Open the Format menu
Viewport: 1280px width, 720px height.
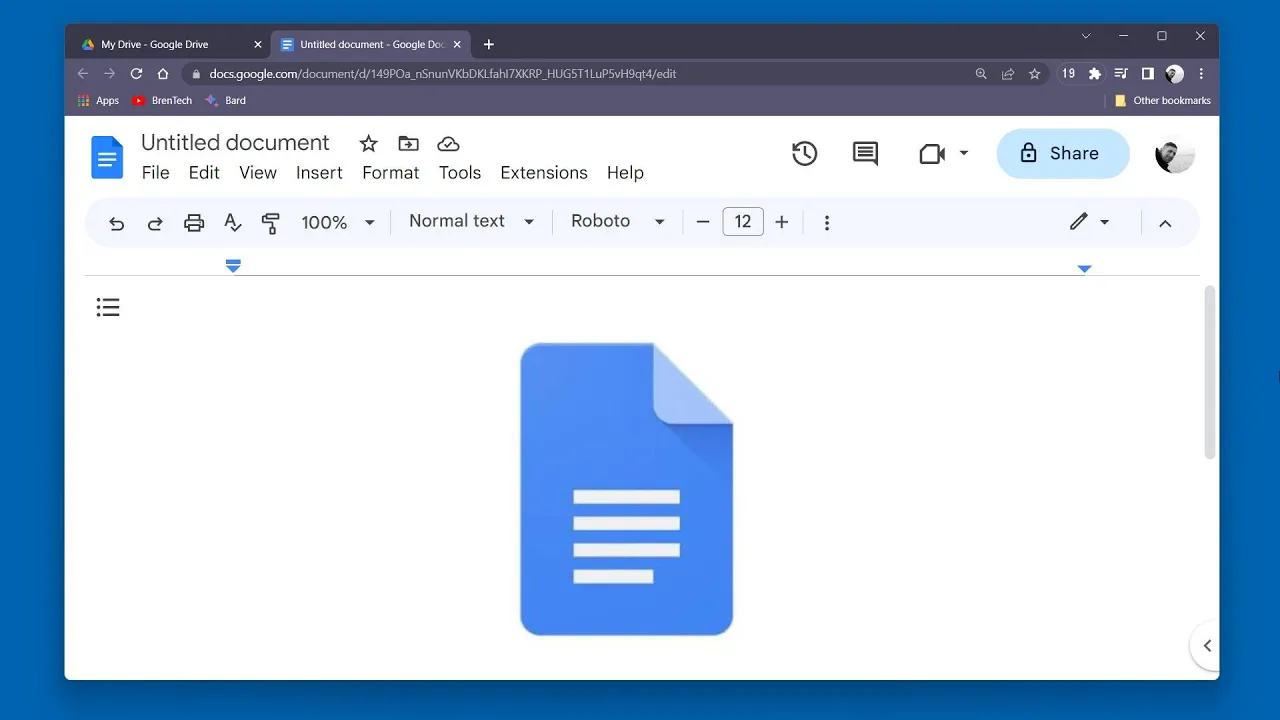point(391,173)
